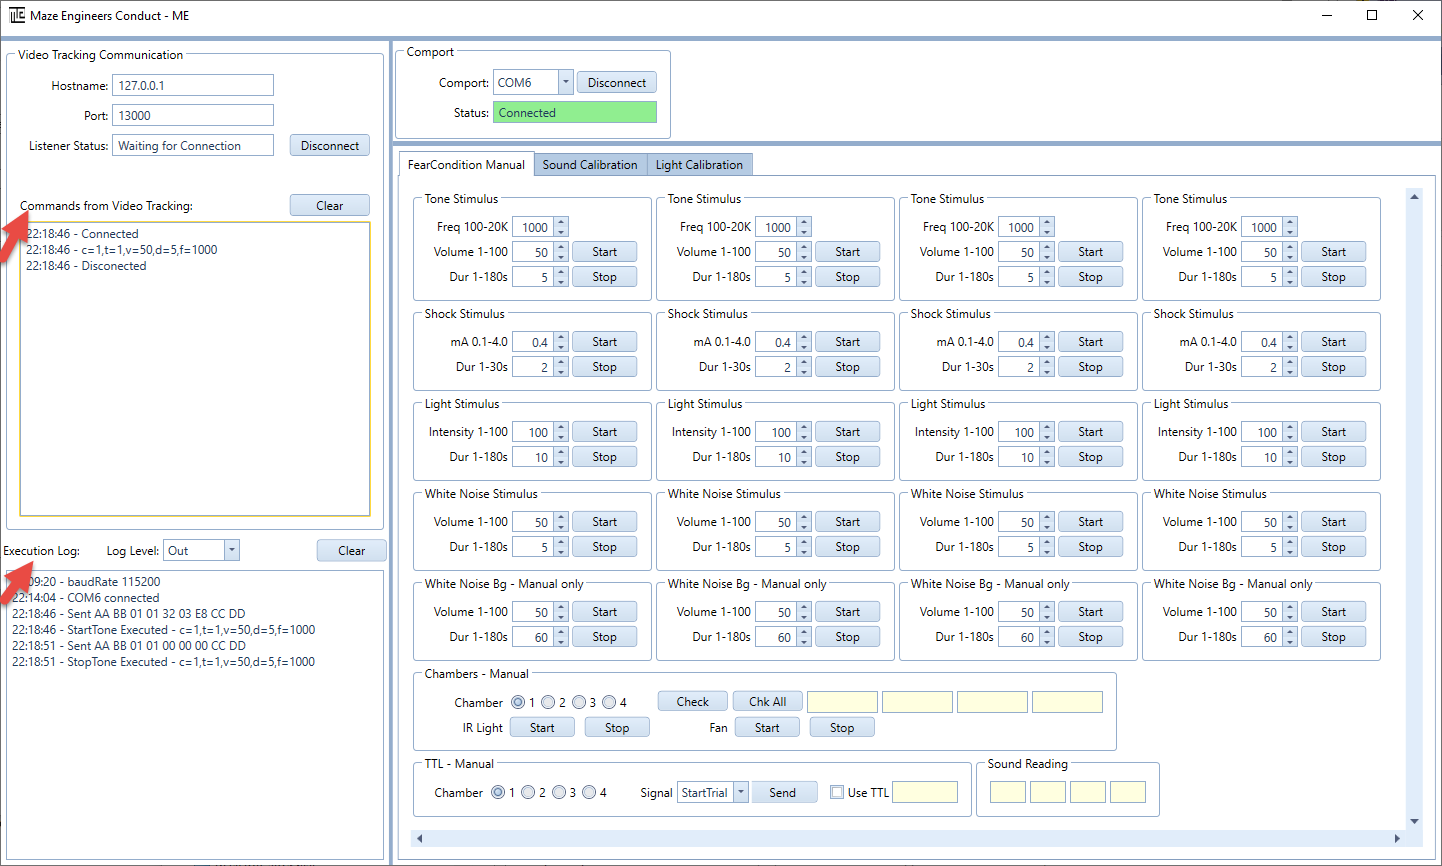
Task: Expand the Log Level dropdown
Action: [x=232, y=551]
